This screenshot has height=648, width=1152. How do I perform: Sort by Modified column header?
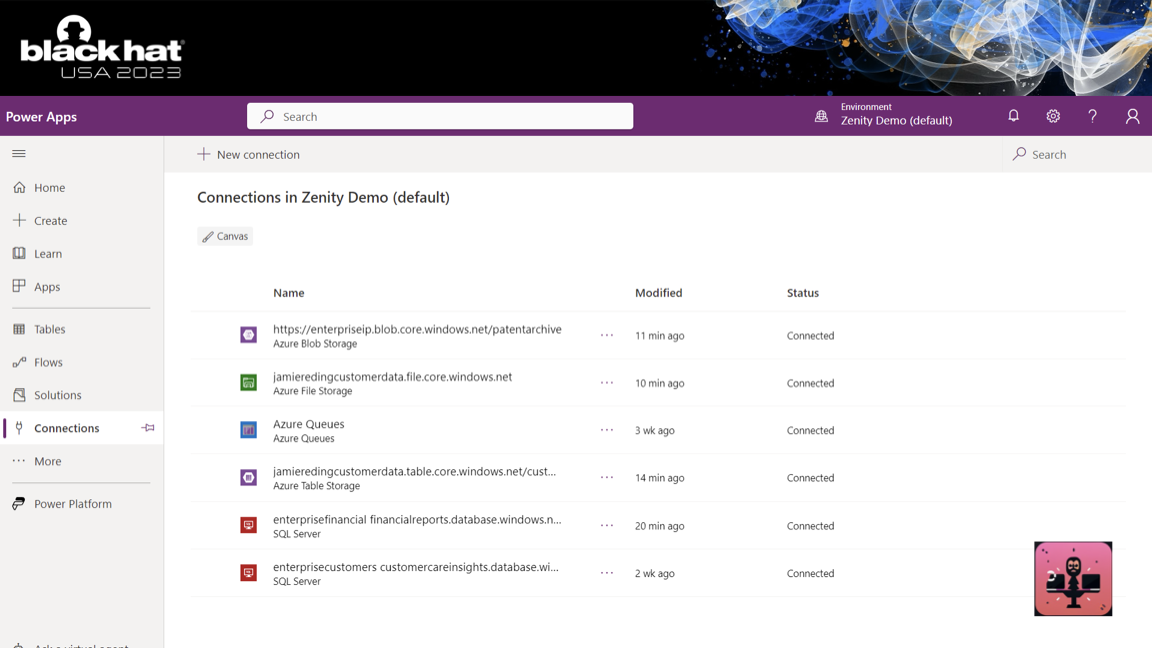click(658, 292)
